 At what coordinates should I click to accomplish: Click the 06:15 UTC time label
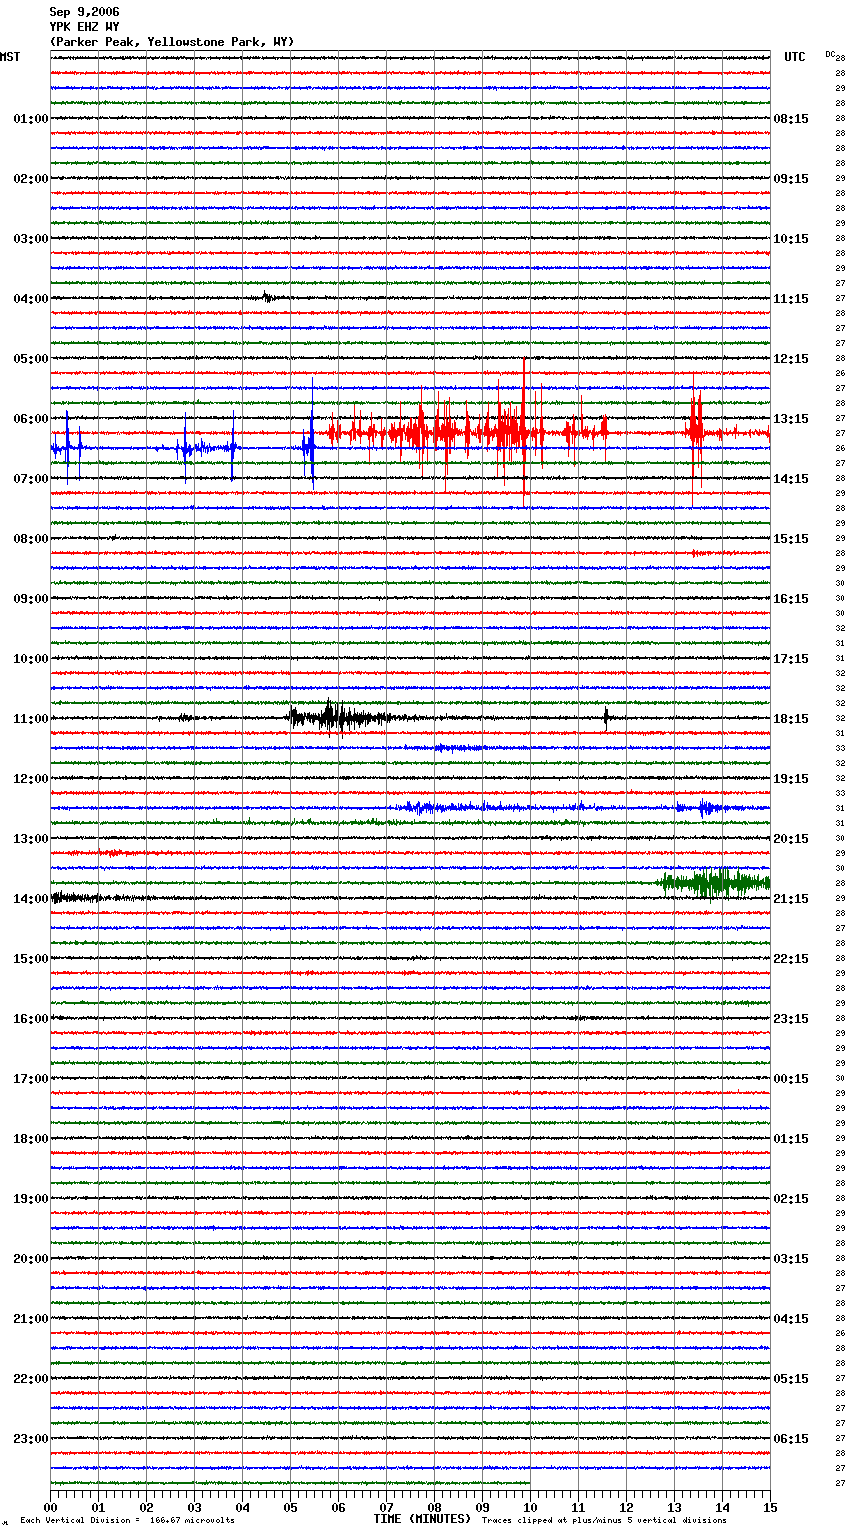[791, 1439]
